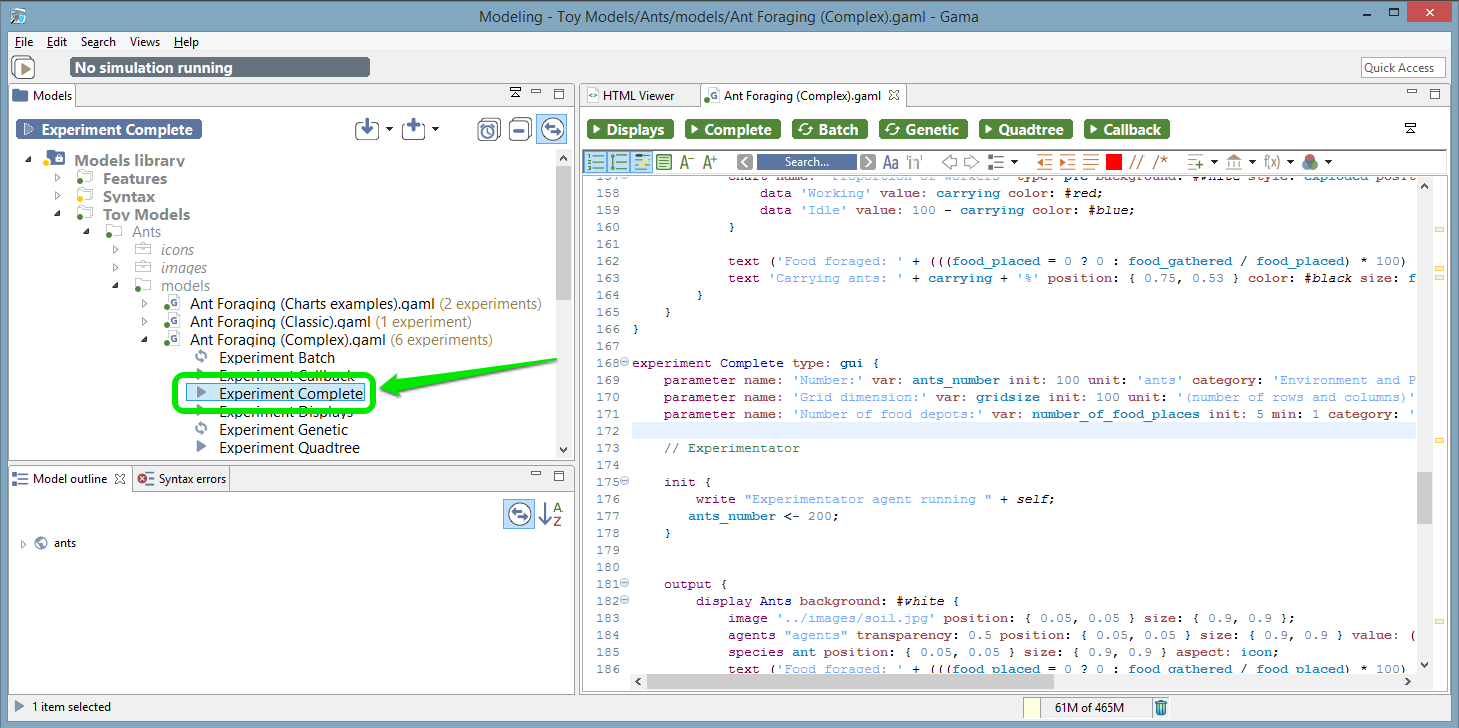Toggle link with editor in Models panel
1459x728 pixels.
(x=551, y=130)
